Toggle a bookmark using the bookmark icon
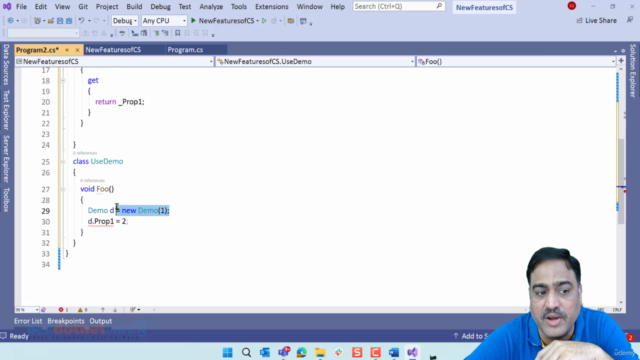 (x=178, y=33)
